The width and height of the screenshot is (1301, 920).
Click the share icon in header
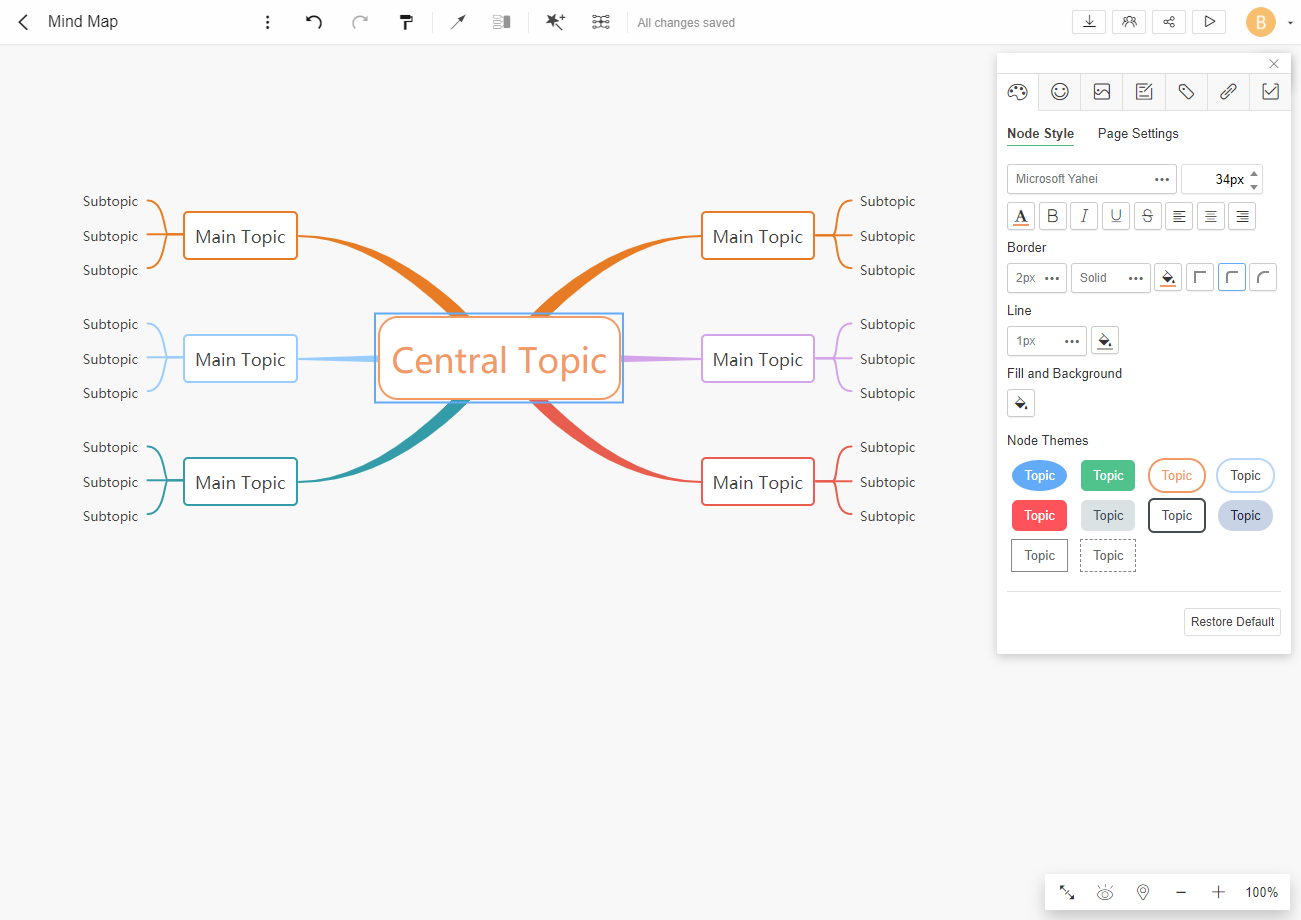(1169, 22)
